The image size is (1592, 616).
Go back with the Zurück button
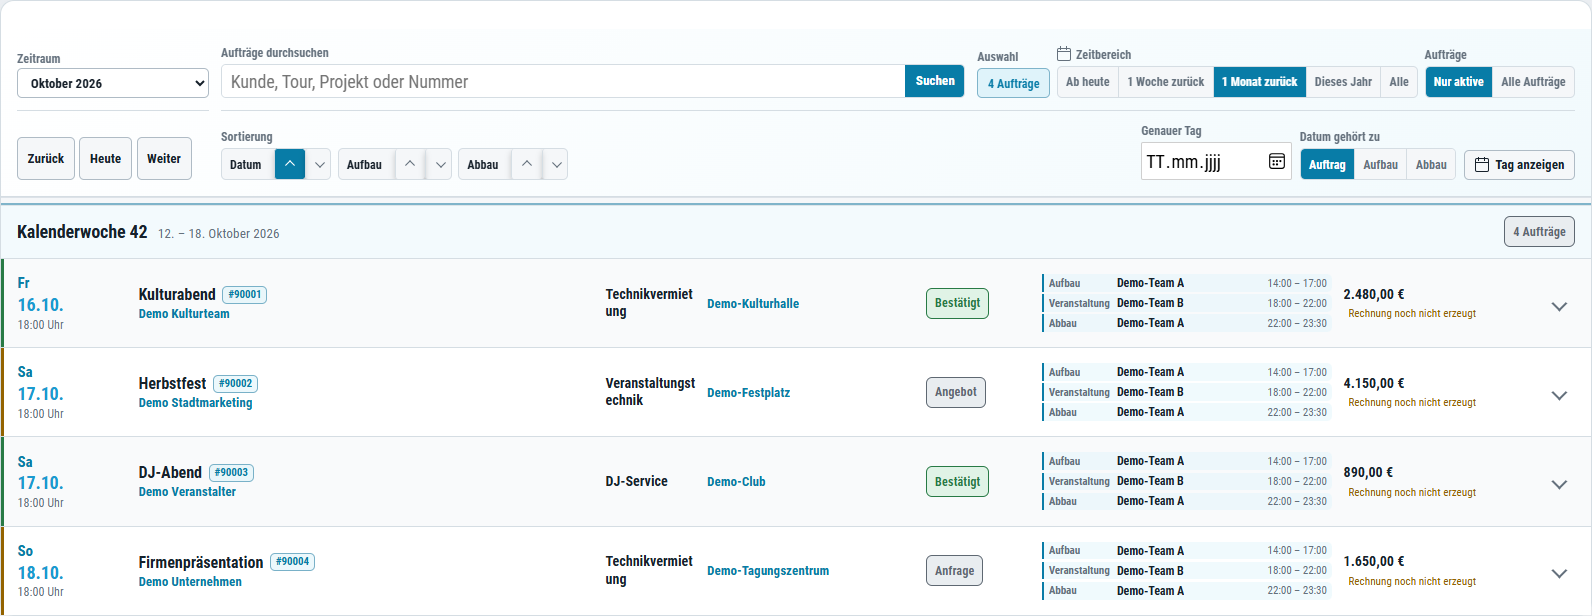[x=46, y=159]
